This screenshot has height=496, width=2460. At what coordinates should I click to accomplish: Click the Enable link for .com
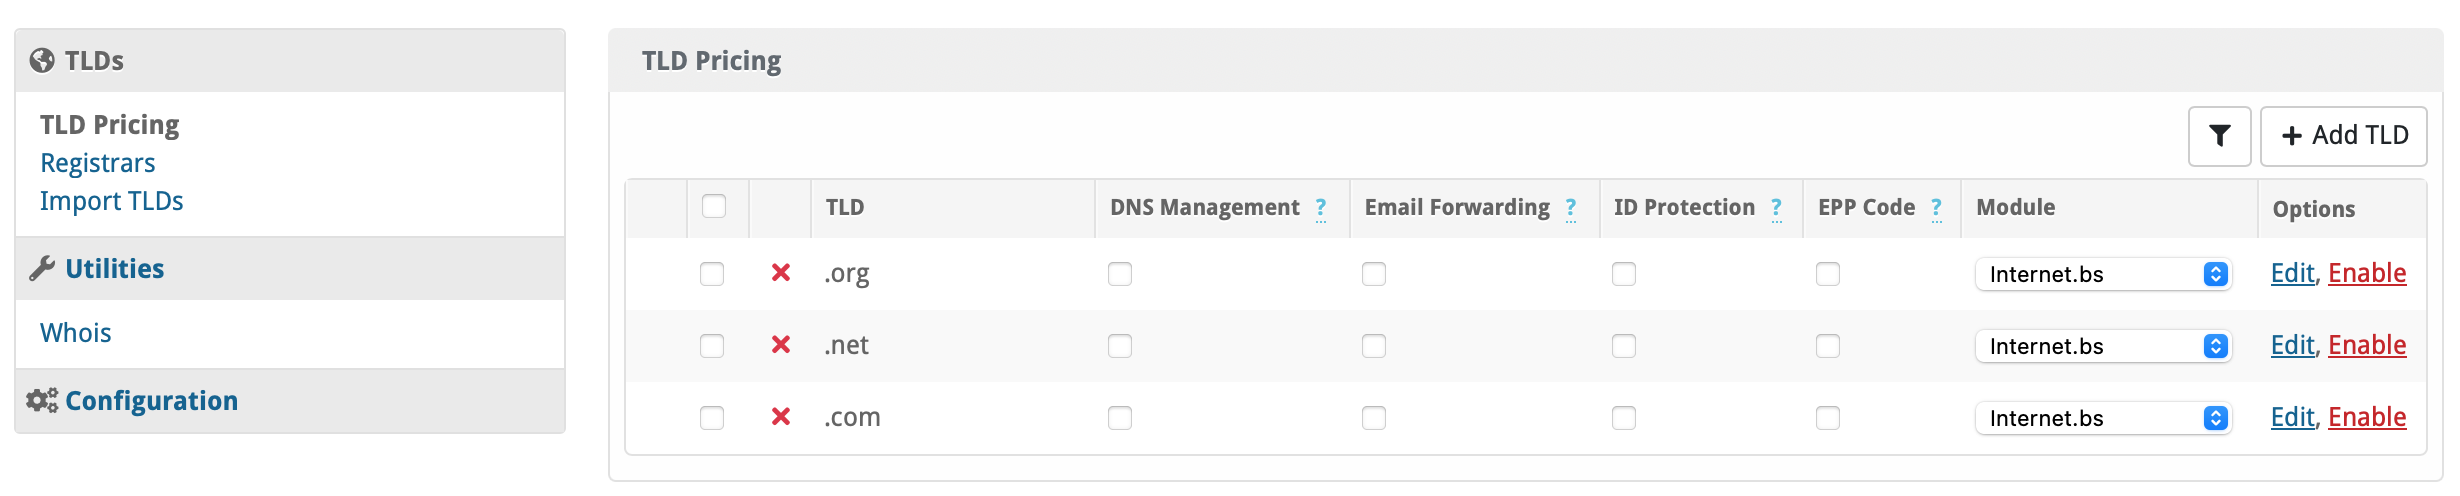tap(2367, 417)
